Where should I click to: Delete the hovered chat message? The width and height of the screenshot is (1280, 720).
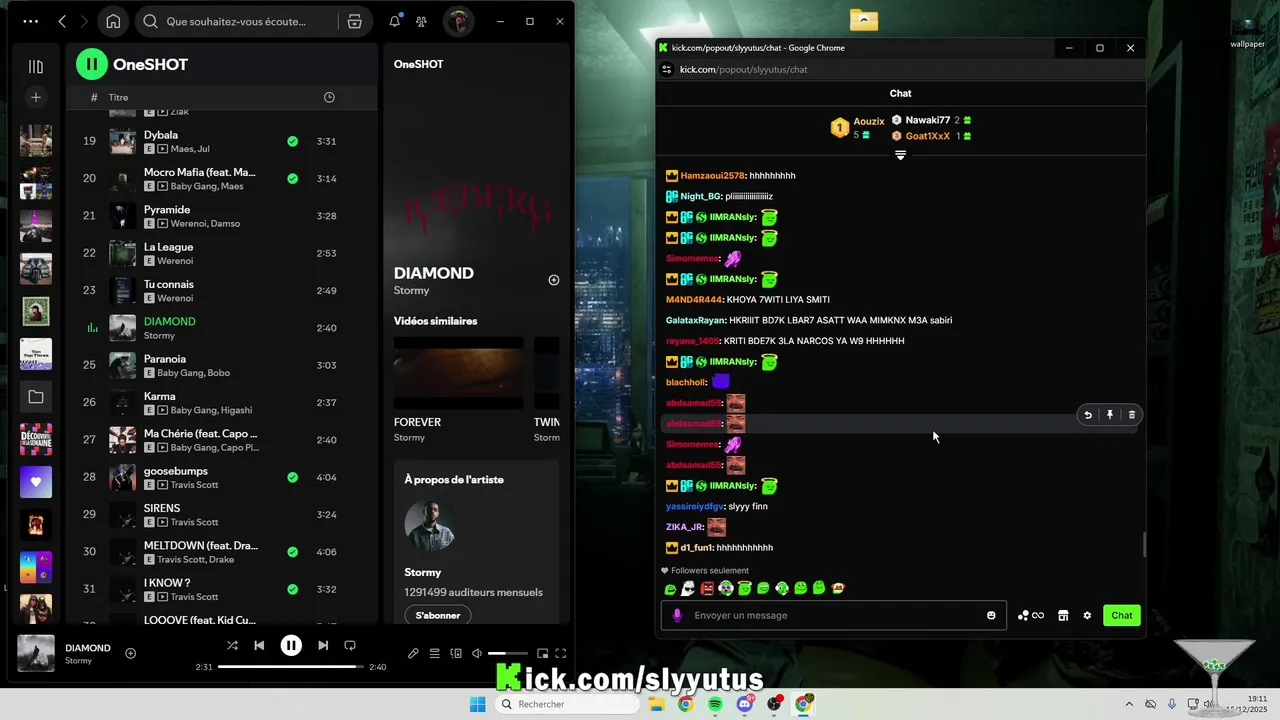click(1132, 415)
